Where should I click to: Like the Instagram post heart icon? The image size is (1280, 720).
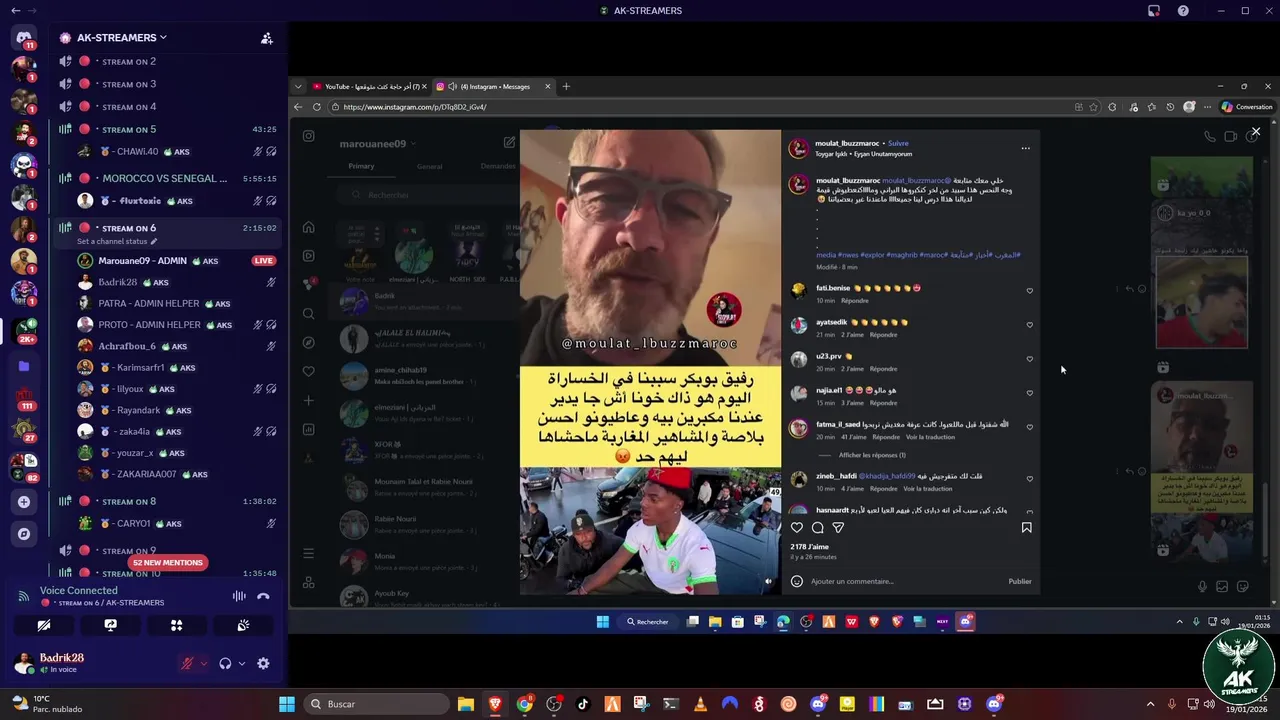click(797, 527)
